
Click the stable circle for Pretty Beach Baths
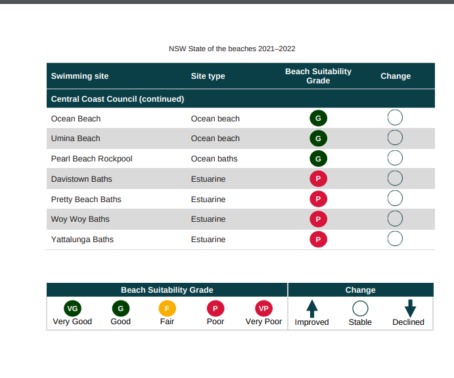click(395, 198)
